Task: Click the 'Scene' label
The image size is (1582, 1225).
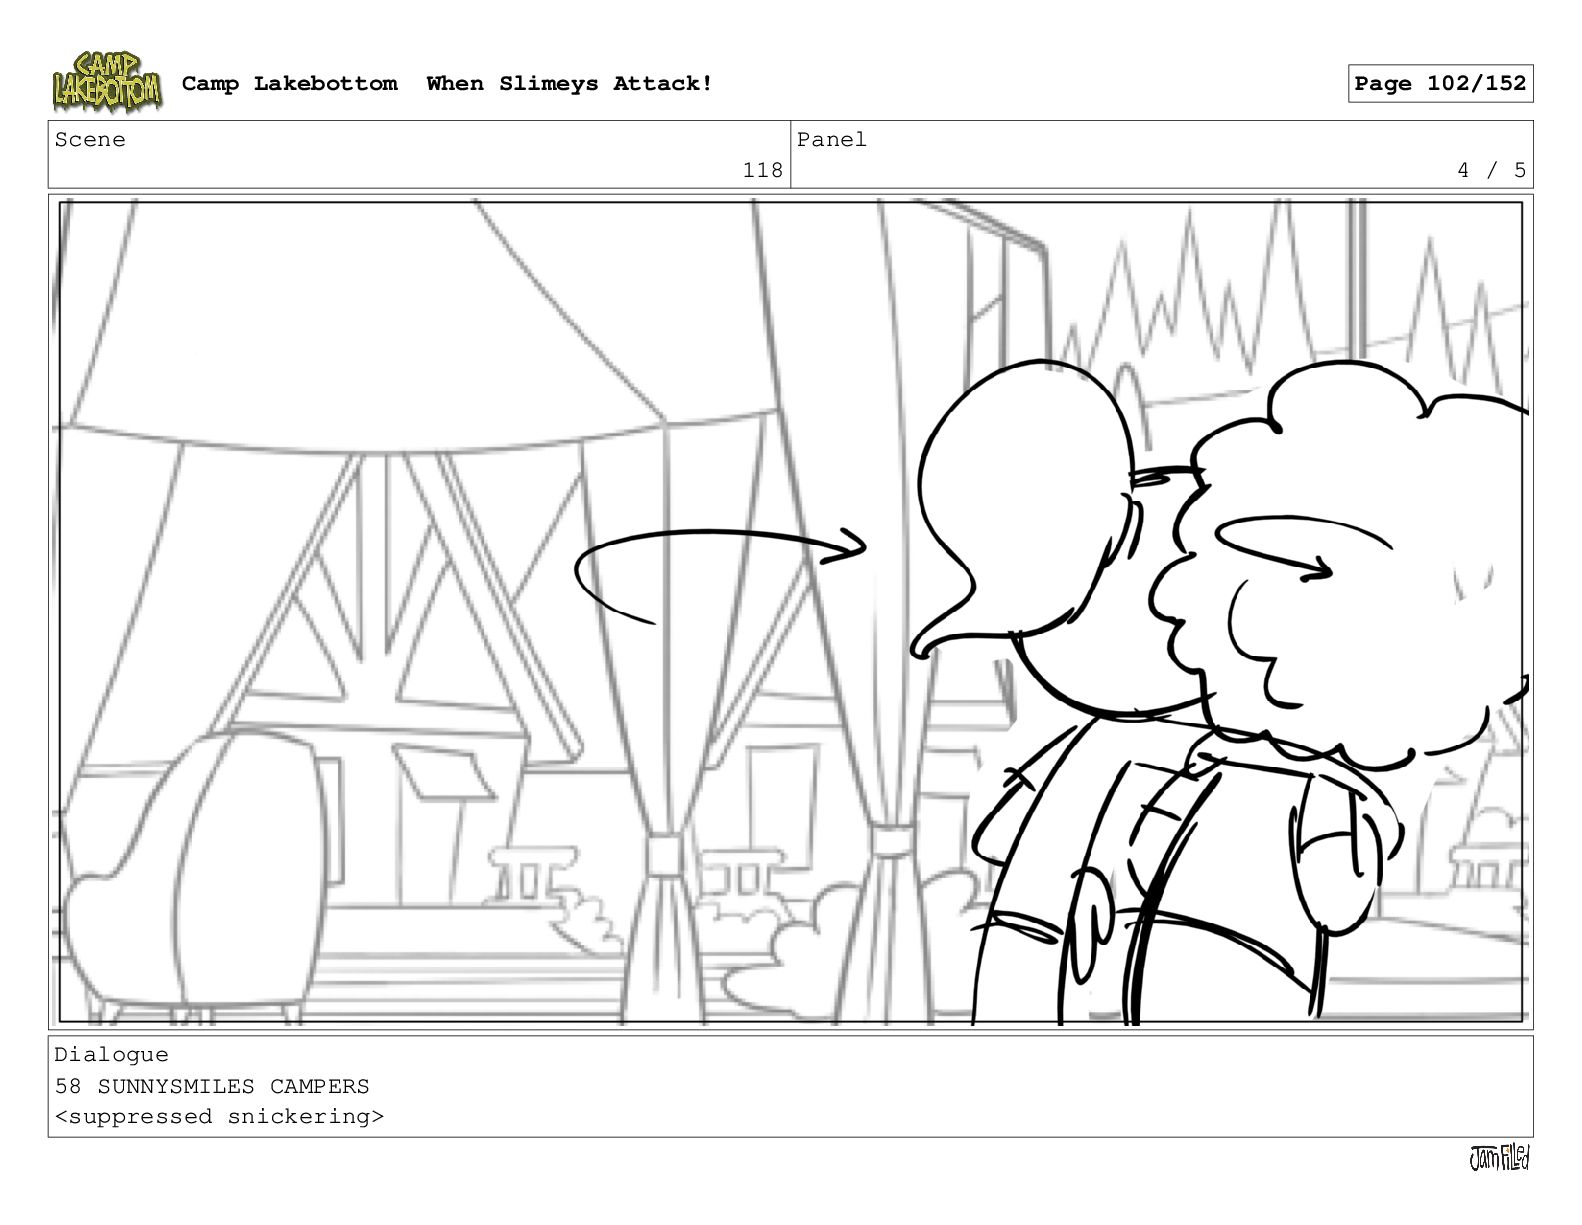Action: click(90, 140)
